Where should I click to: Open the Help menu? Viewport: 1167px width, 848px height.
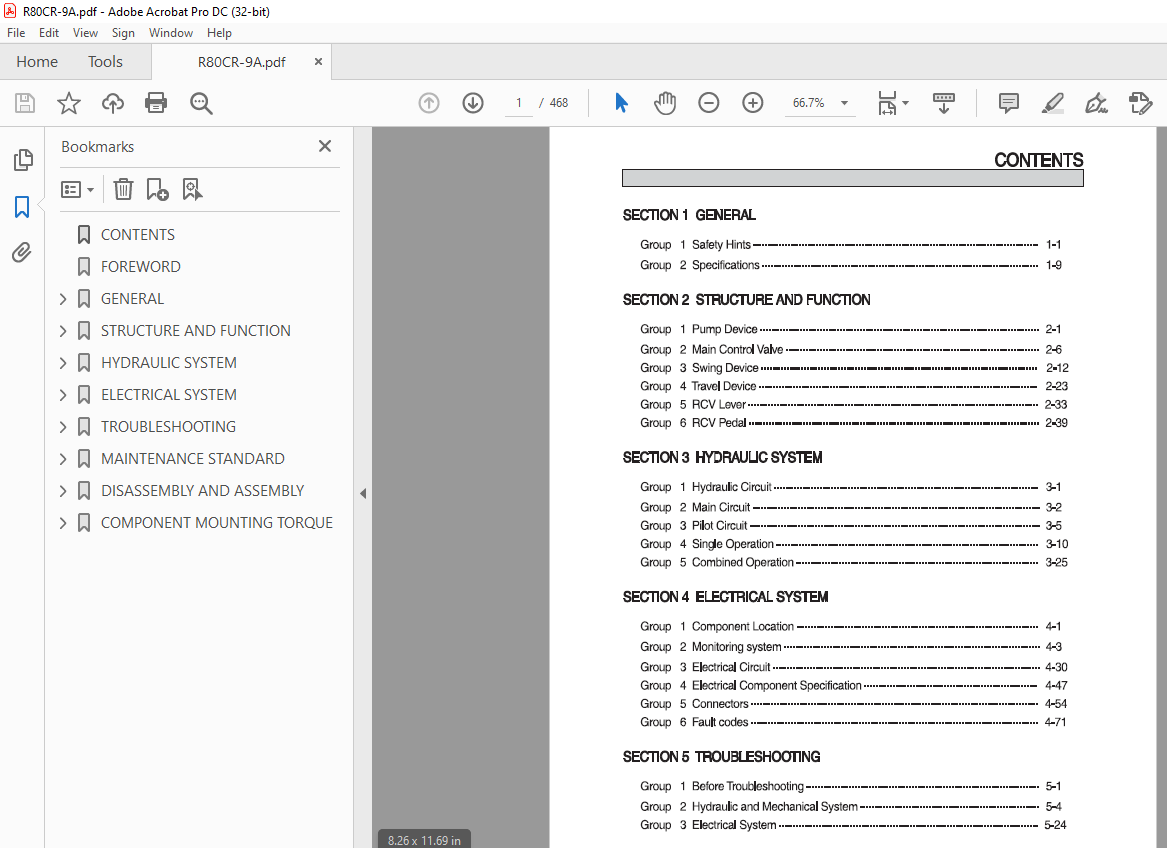point(219,33)
